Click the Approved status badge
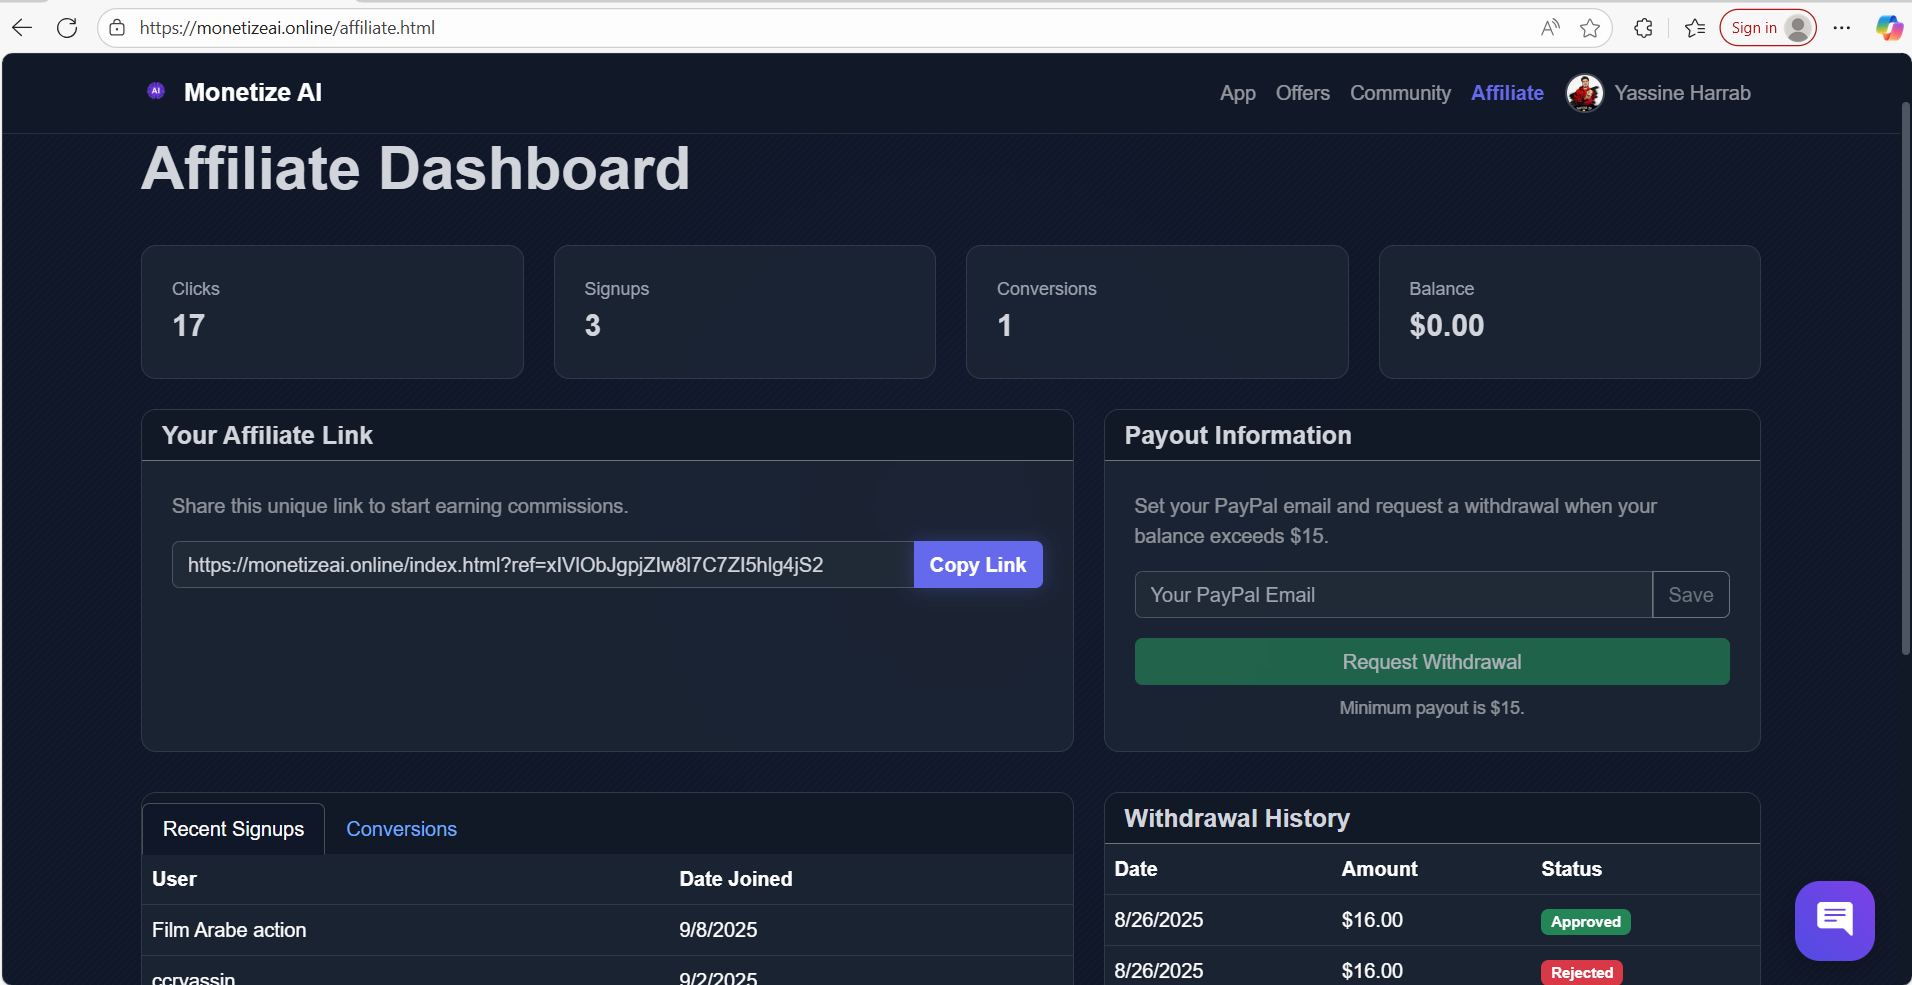This screenshot has height=985, width=1912. point(1586,922)
